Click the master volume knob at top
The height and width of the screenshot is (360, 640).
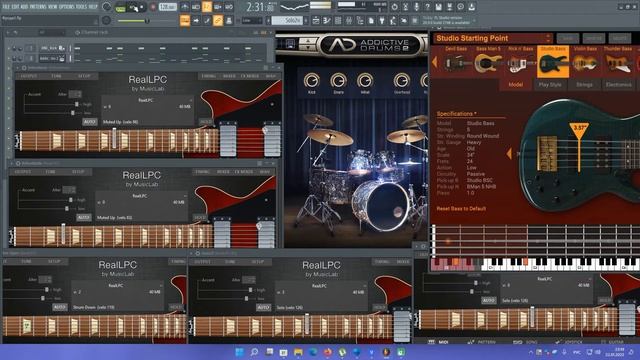(107, 7)
